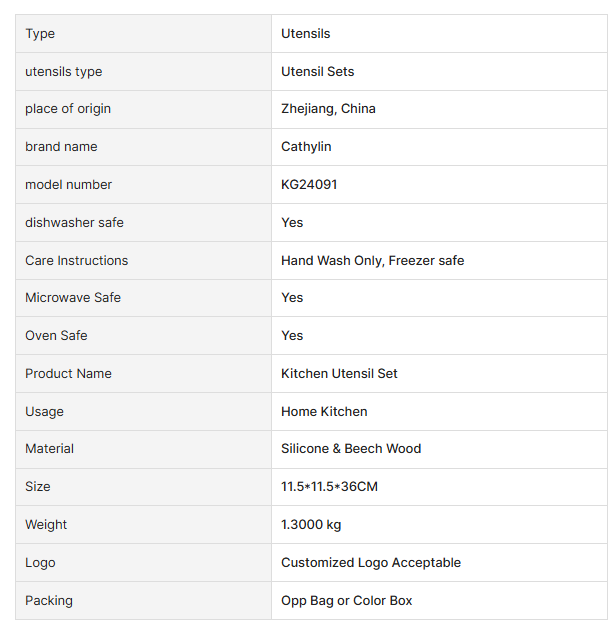Click the 'Packing' row label

(x=49, y=601)
